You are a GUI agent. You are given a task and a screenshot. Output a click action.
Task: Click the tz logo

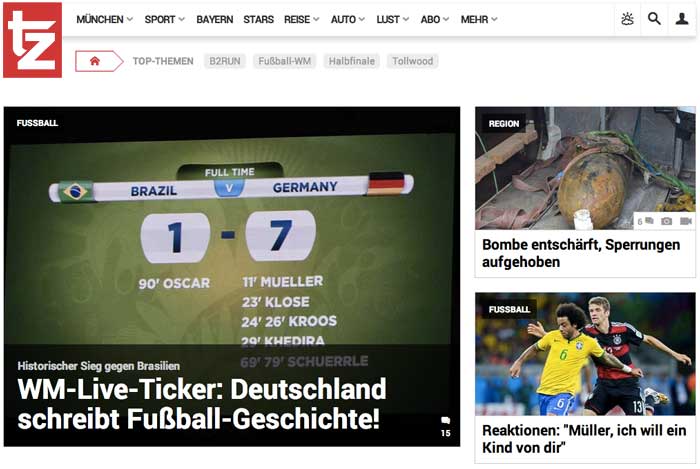pyautogui.click(x=33, y=40)
